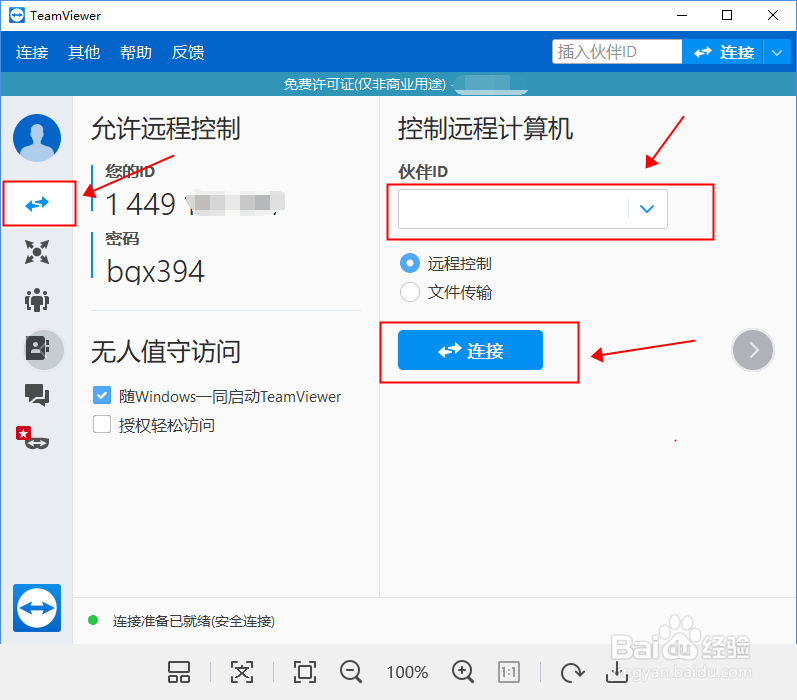Rotate the image clockwise
The image size is (797, 700).
572,673
